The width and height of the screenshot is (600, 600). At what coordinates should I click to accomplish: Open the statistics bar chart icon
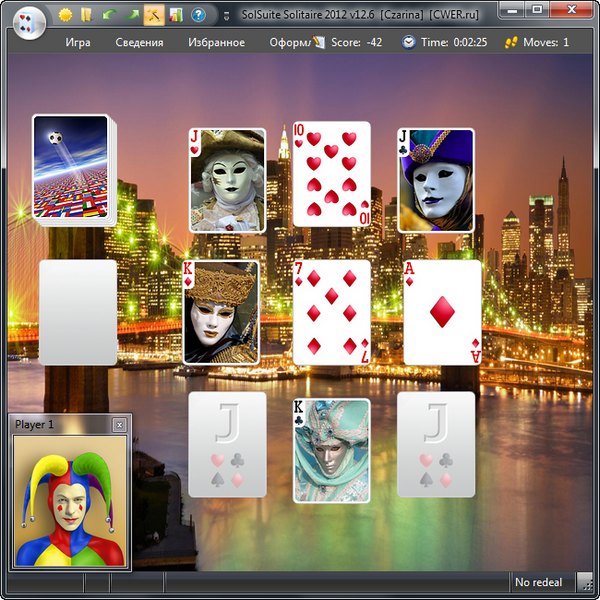(175, 15)
